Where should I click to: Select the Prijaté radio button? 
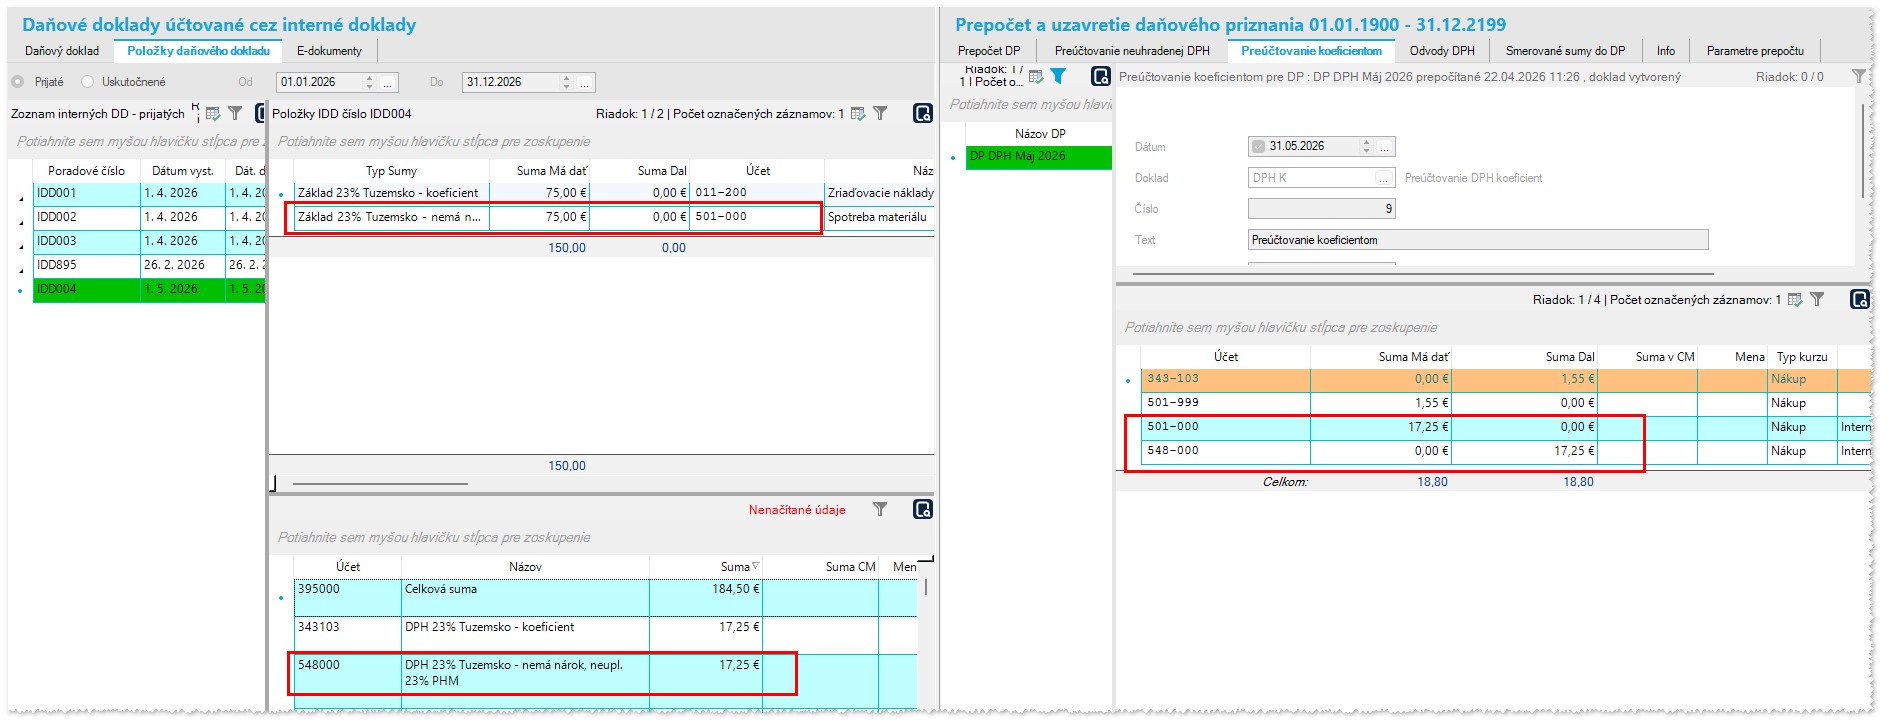18,82
